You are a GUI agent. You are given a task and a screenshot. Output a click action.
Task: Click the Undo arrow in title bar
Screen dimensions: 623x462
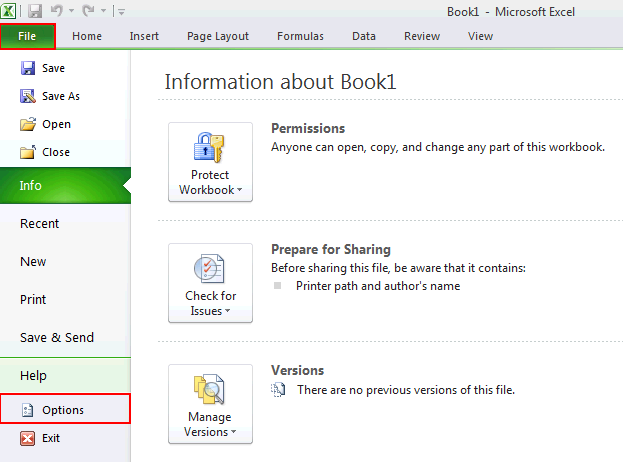click(58, 11)
